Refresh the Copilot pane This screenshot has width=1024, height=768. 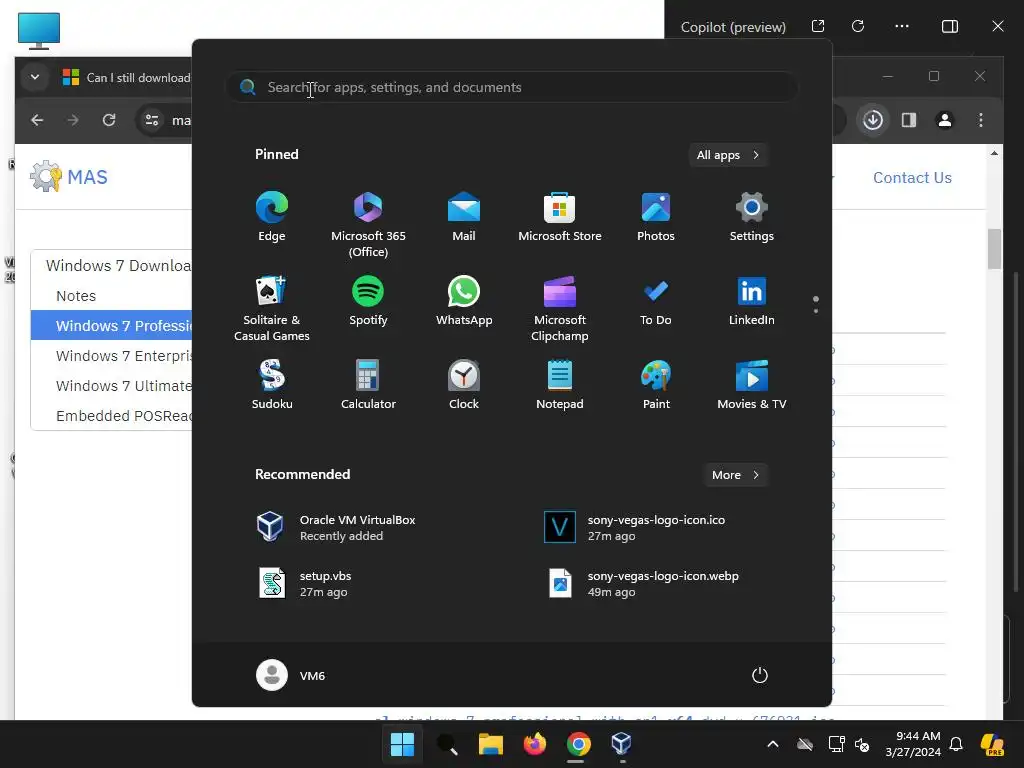[858, 26]
